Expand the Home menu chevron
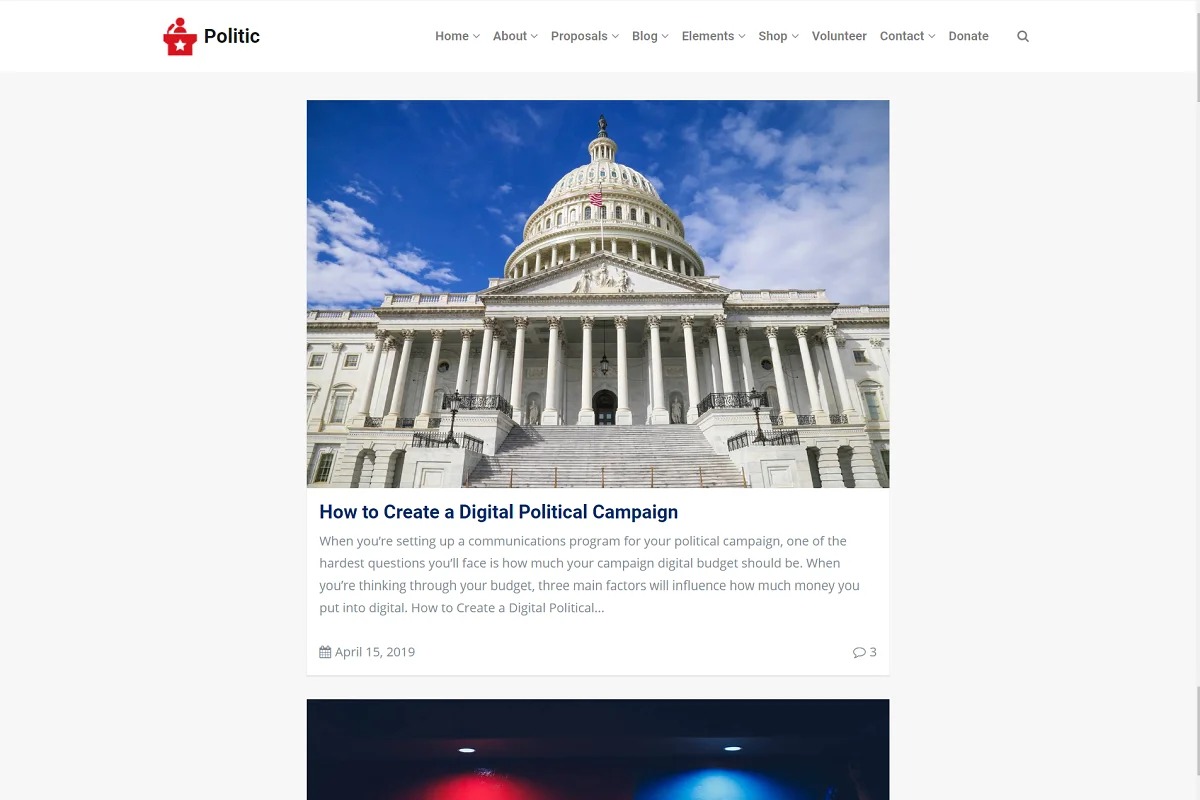 (476, 36)
